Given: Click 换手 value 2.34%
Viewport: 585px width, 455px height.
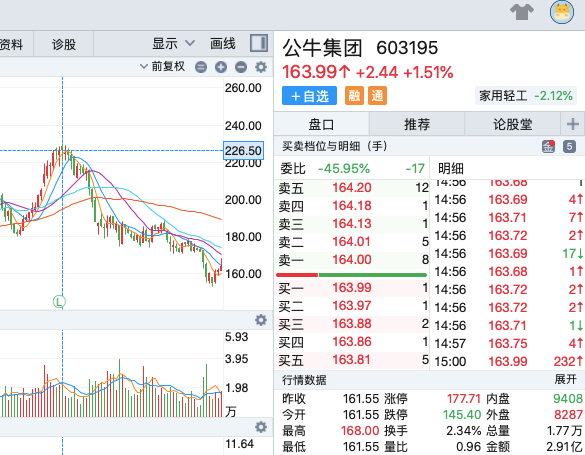Looking at the screenshot, I should [464, 431].
